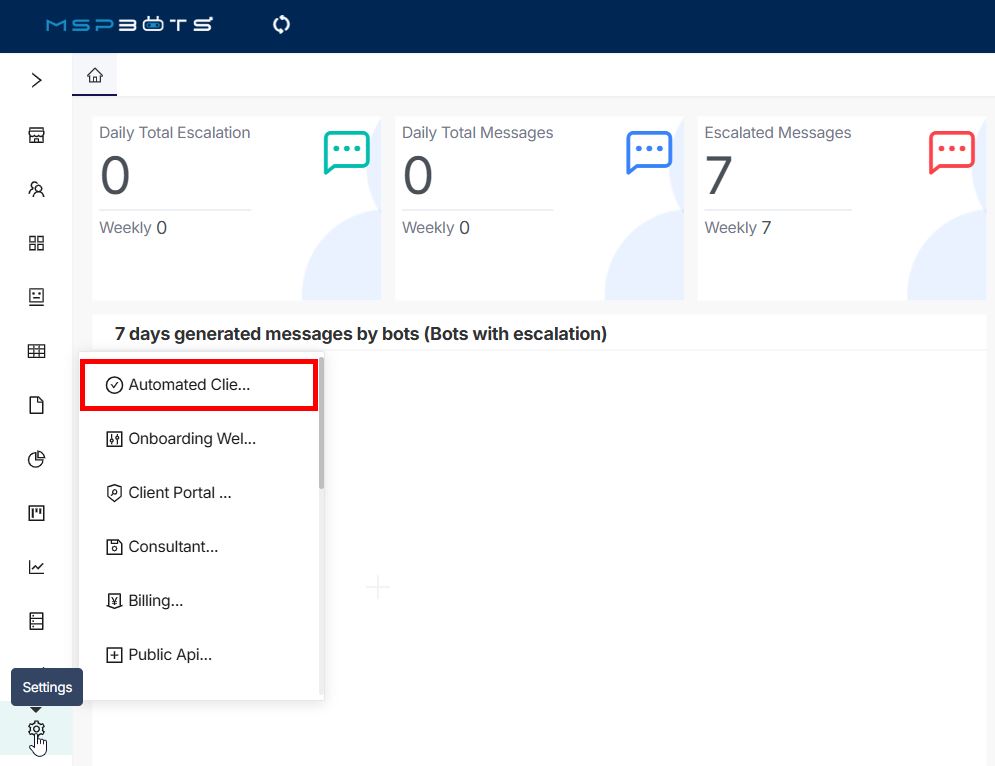The image size is (995, 766).
Task: Select the trend line chart icon in the sidebar
Action: (37, 567)
